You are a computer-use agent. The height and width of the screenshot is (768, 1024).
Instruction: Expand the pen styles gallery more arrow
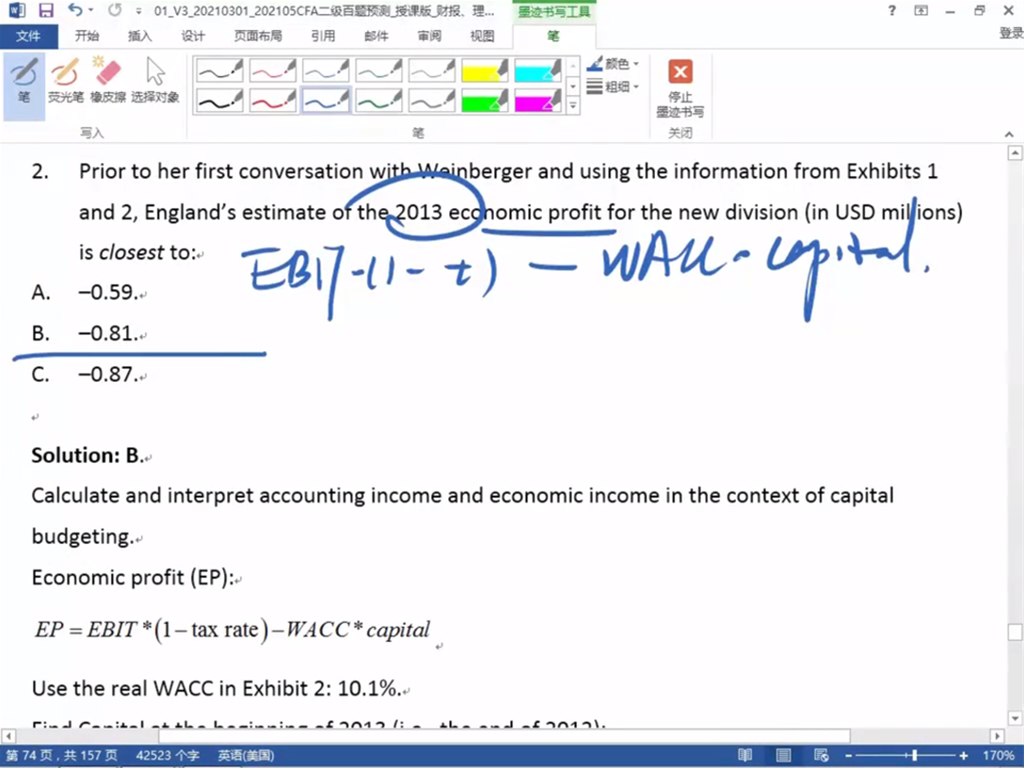click(573, 105)
